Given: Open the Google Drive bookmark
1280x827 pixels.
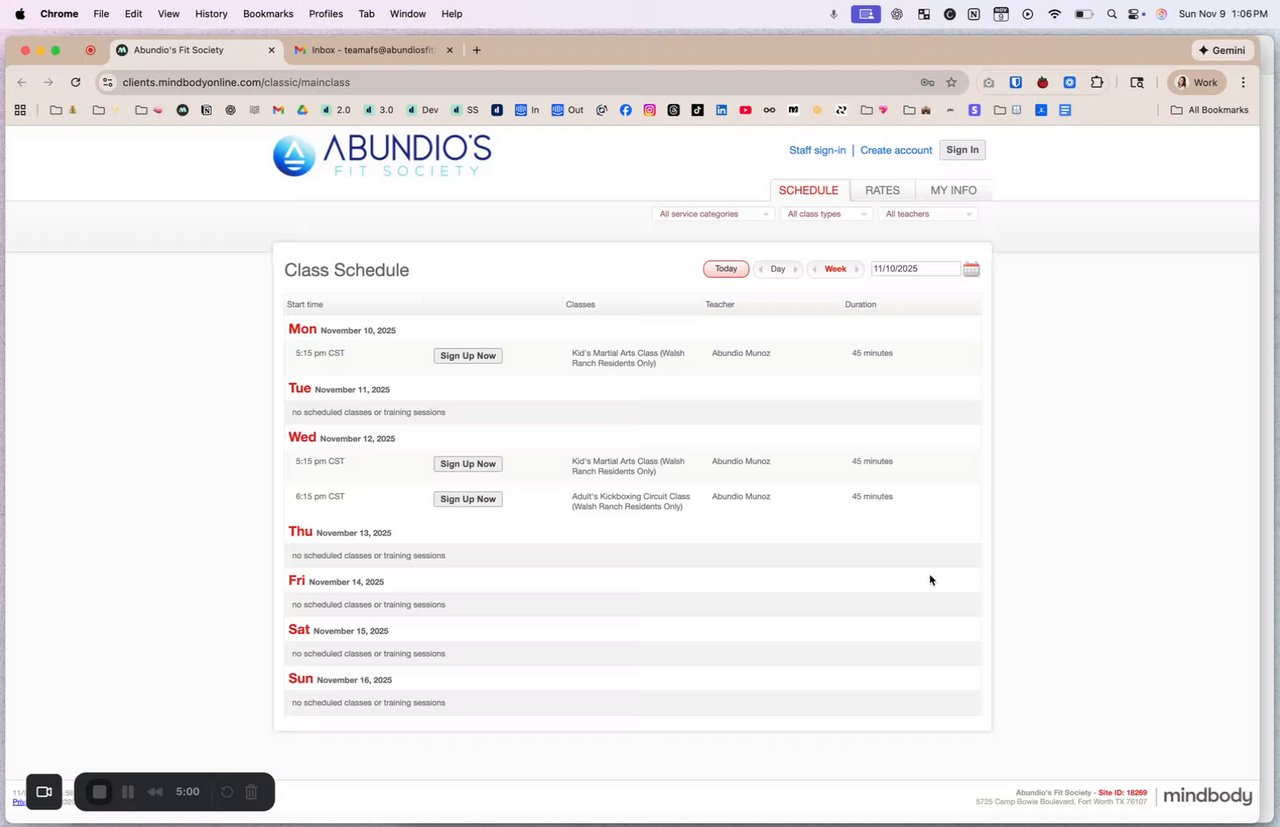Looking at the screenshot, I should [x=303, y=110].
